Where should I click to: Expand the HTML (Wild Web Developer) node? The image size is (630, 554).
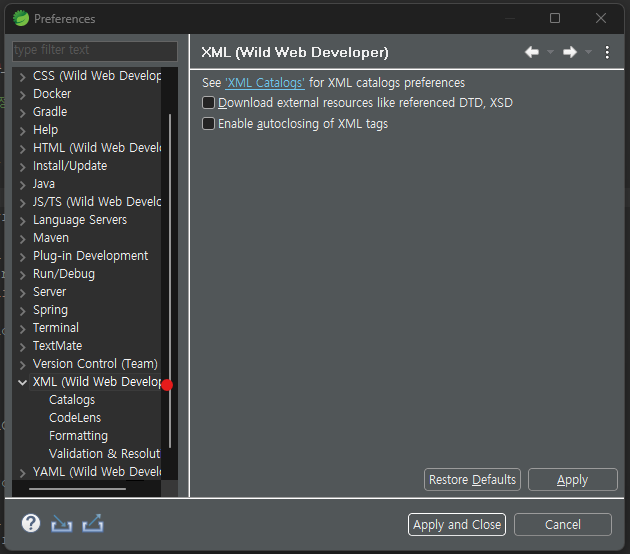[23, 149]
